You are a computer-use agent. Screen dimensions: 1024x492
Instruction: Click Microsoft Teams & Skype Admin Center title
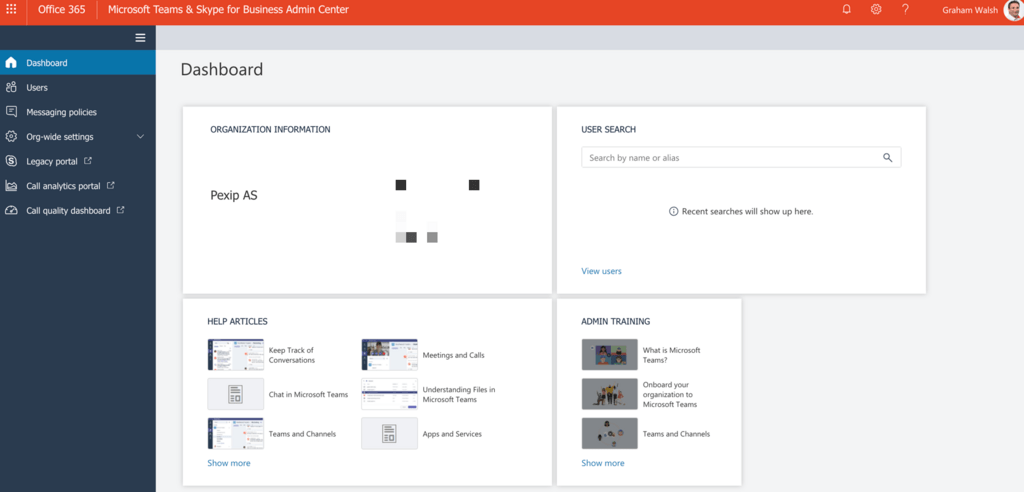[228, 10]
